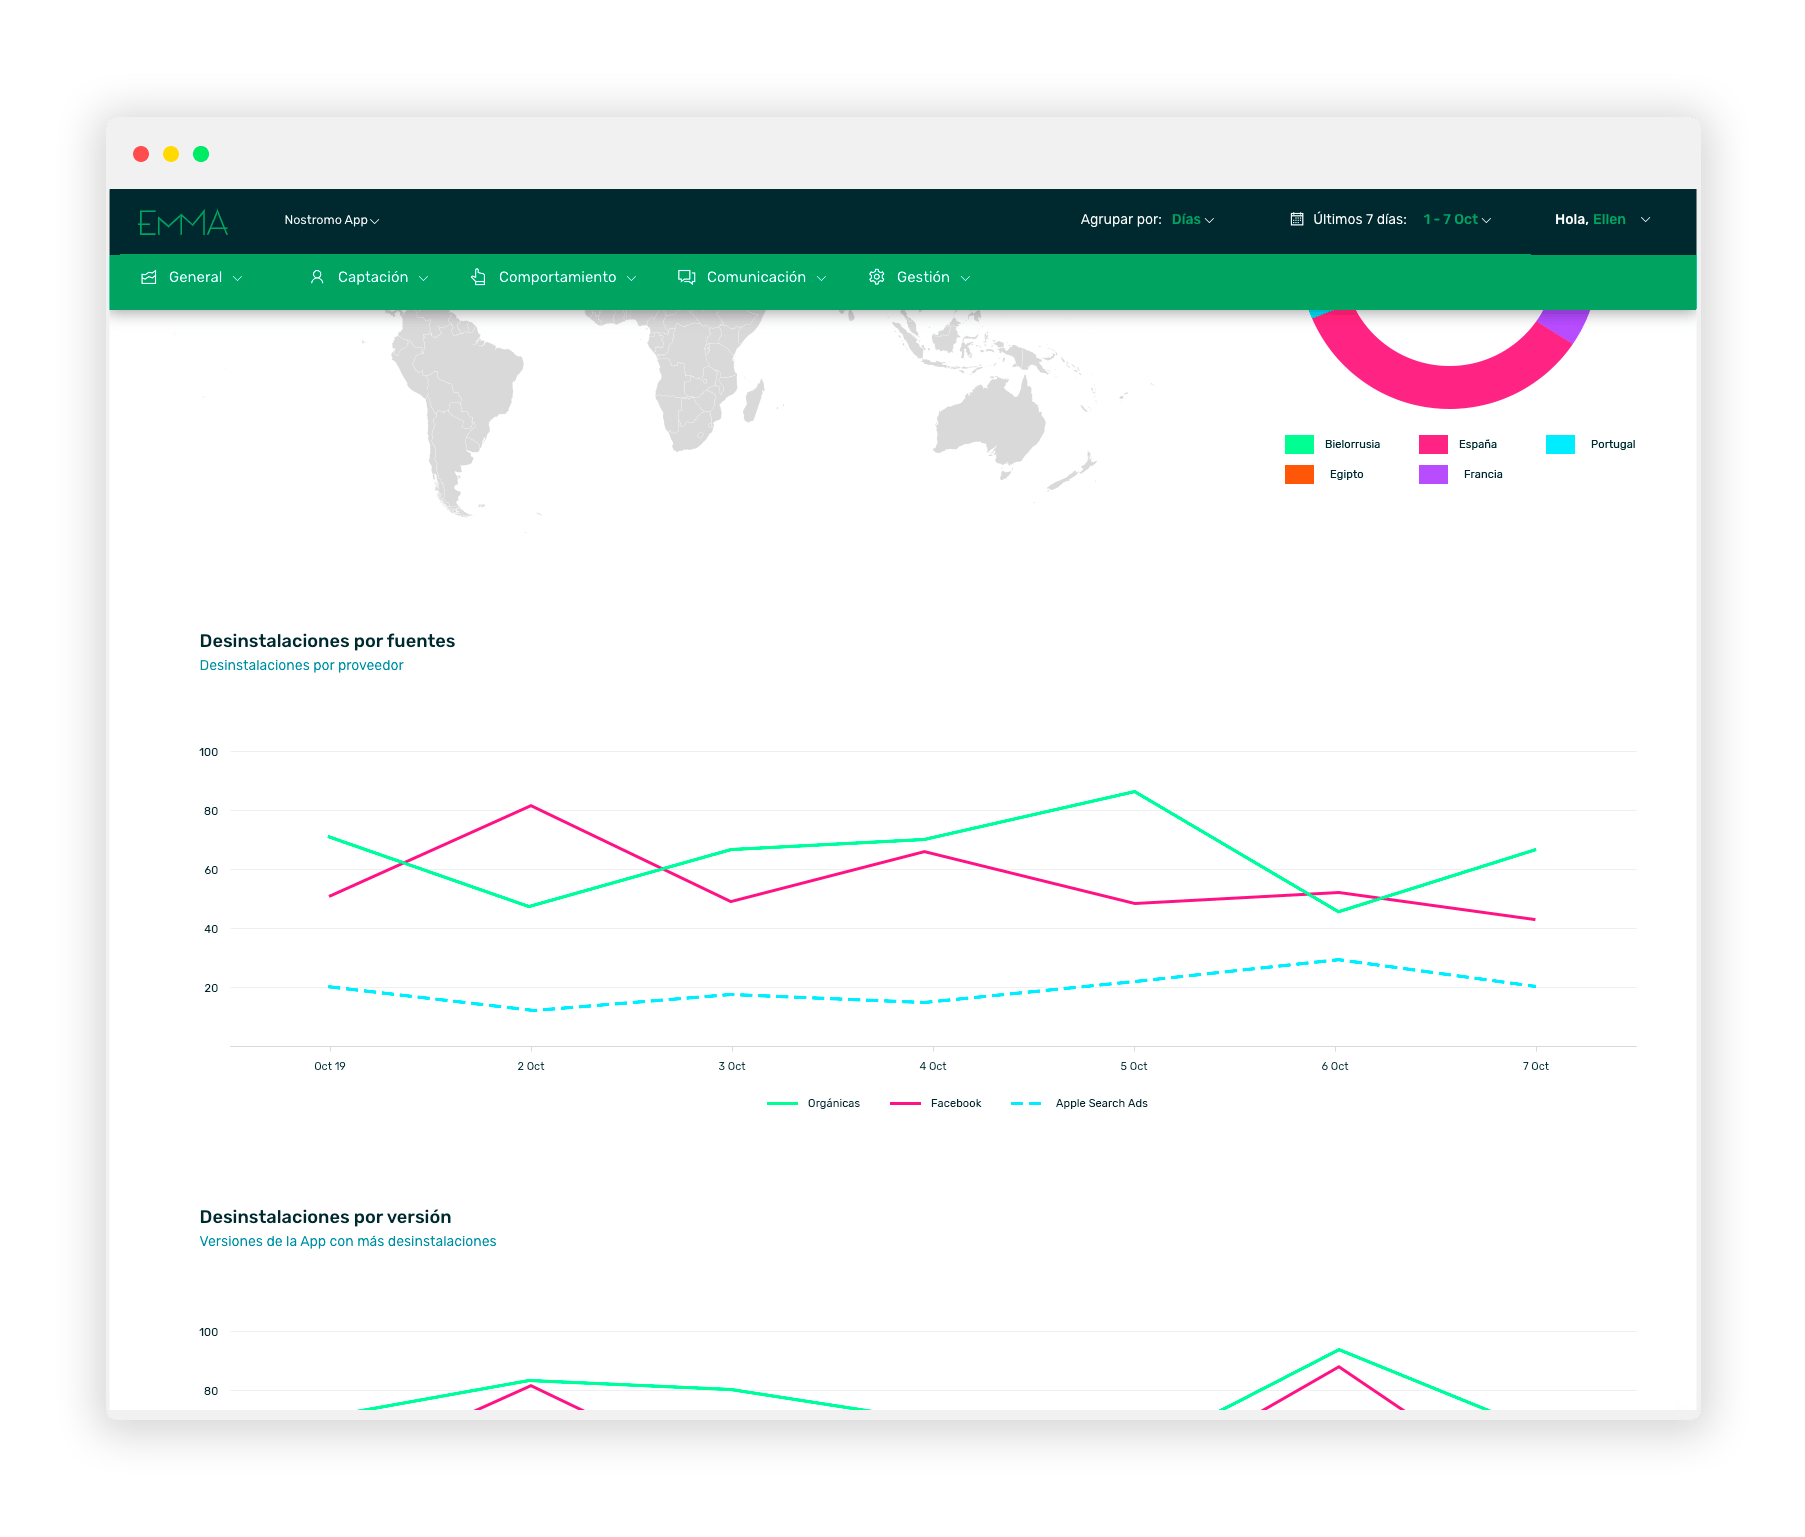Click the 7 Oct x-axis label
1805x1537 pixels.
tap(1536, 1066)
